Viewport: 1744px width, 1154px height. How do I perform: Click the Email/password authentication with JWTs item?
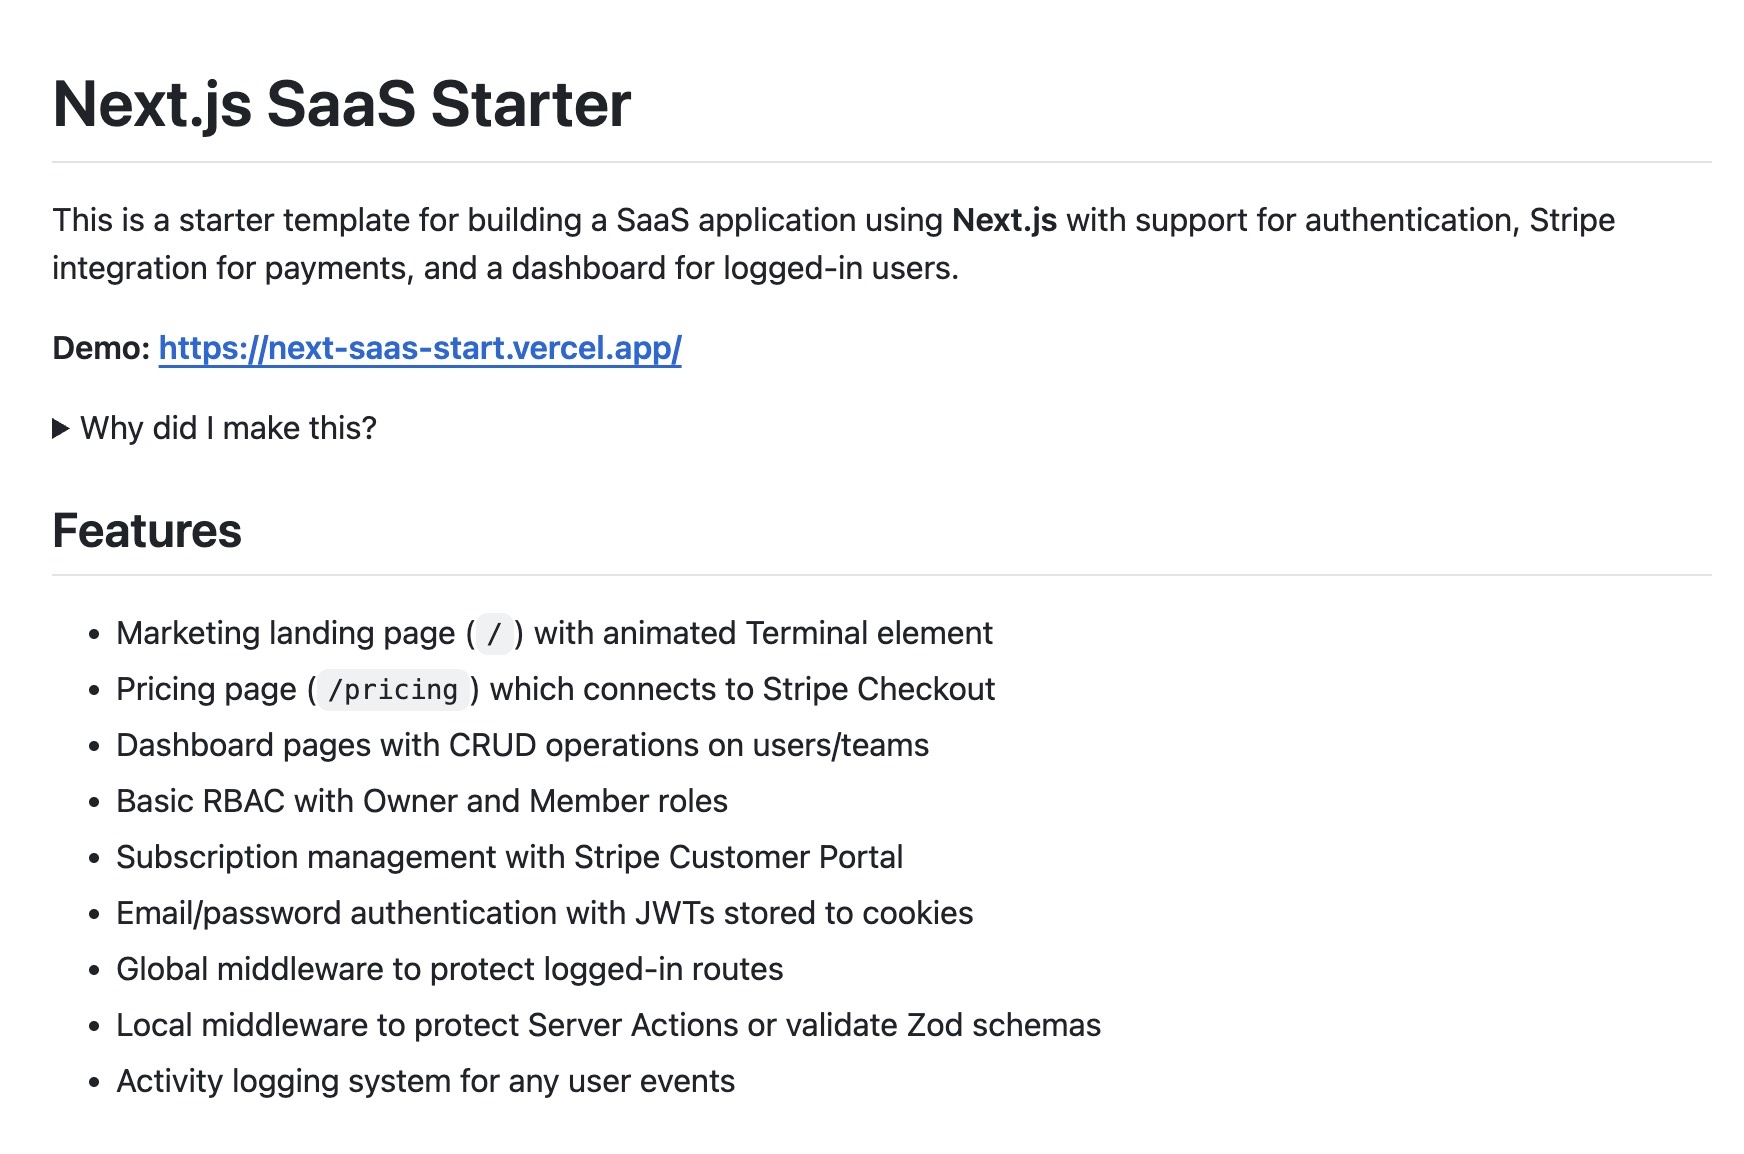pyautogui.click(x=544, y=913)
